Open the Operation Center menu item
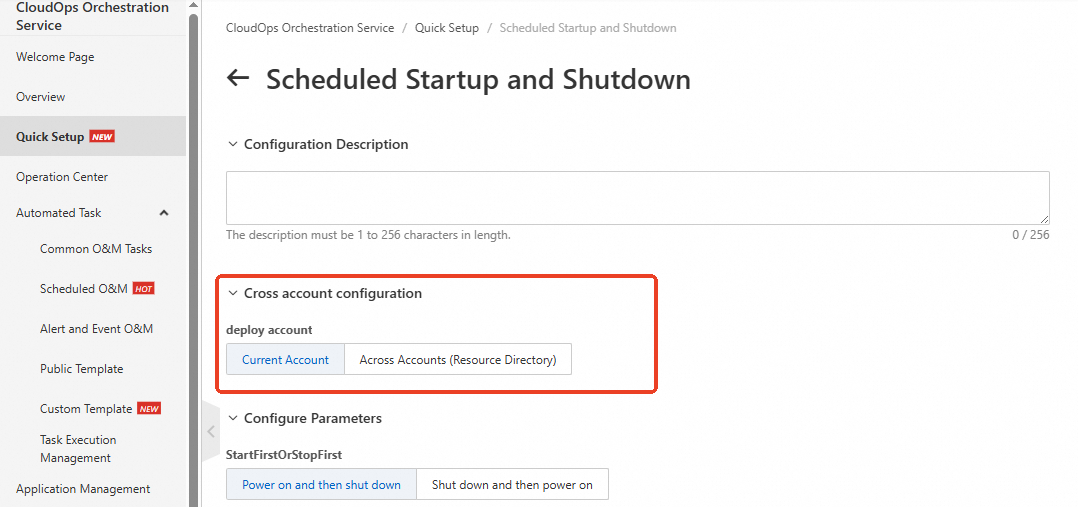Image resolution: width=1078 pixels, height=507 pixels. [62, 177]
